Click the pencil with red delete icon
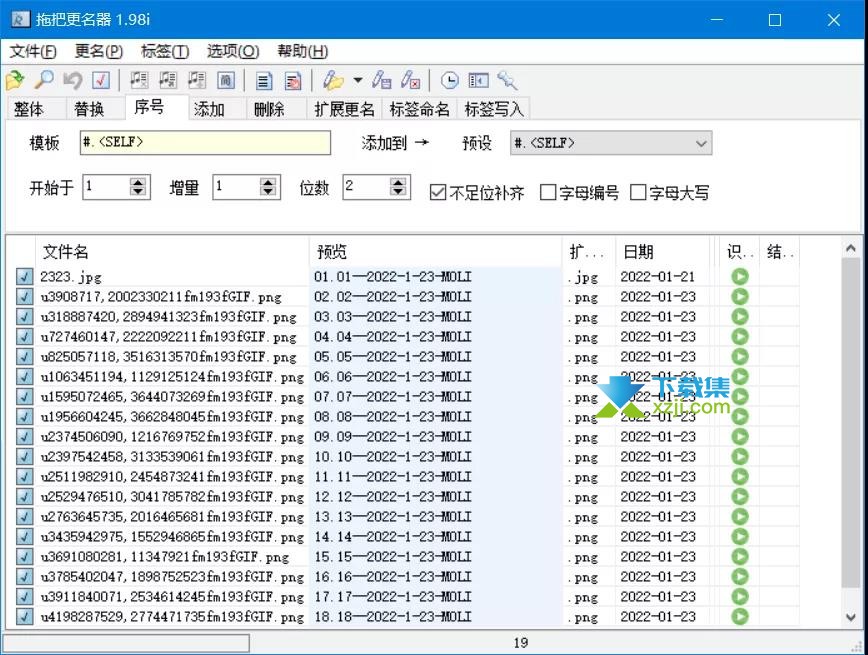The height and width of the screenshot is (655, 868). [410, 81]
